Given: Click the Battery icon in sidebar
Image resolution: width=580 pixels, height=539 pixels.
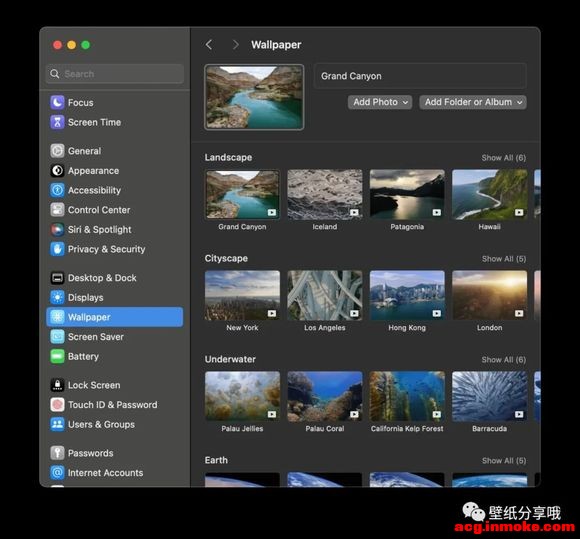Looking at the screenshot, I should [x=57, y=356].
